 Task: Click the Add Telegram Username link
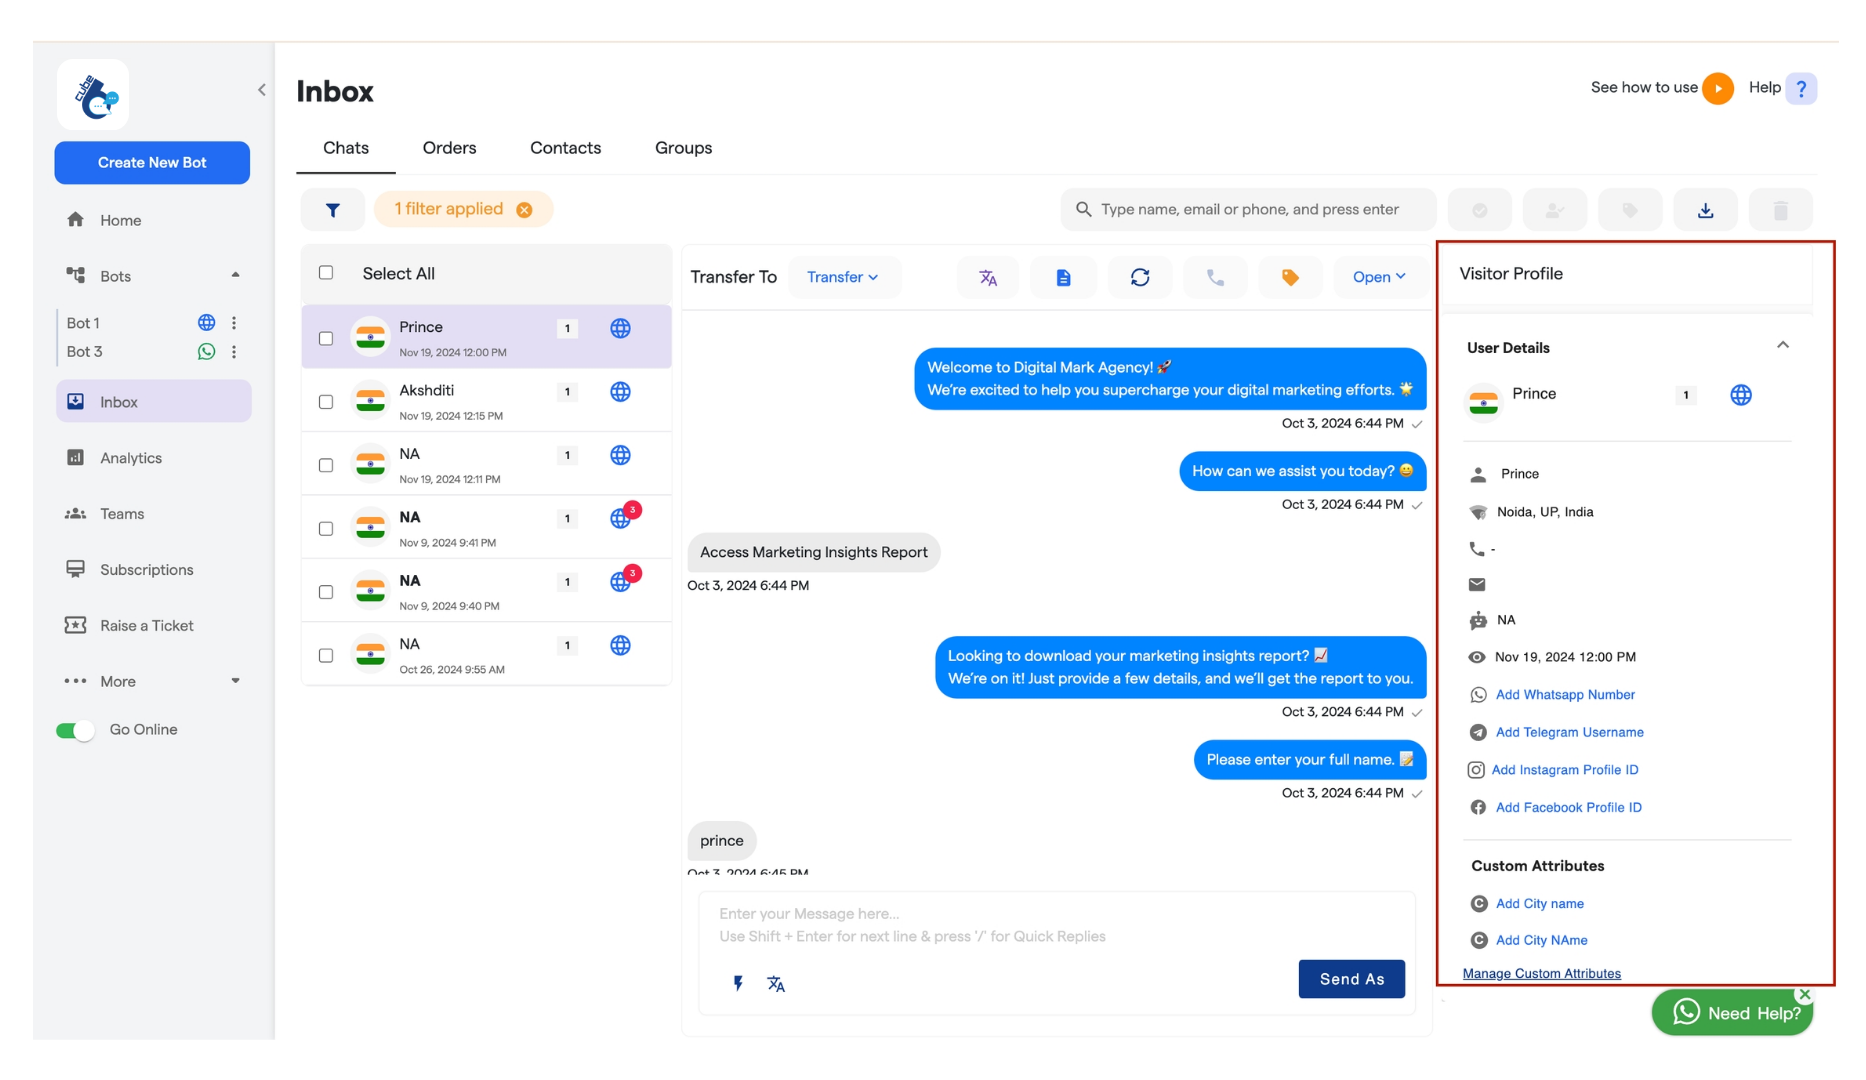1569,733
